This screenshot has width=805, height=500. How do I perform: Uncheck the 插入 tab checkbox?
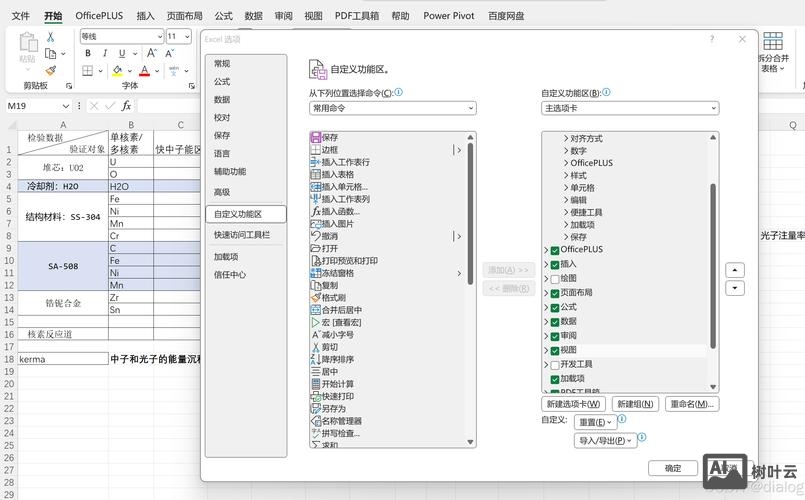pos(555,265)
